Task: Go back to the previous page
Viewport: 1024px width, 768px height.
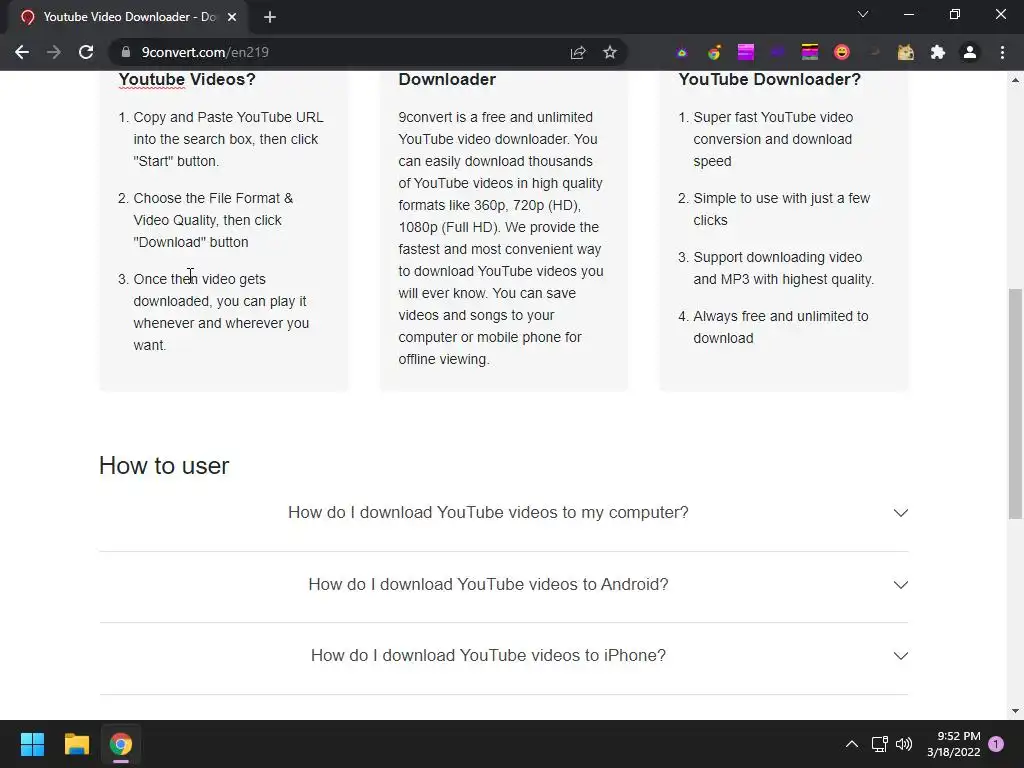Action: pyautogui.click(x=22, y=52)
